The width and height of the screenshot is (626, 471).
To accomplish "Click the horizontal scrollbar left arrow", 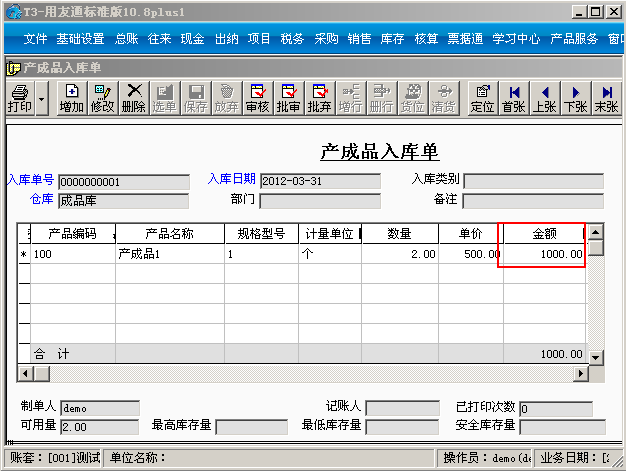I will tap(26, 374).
